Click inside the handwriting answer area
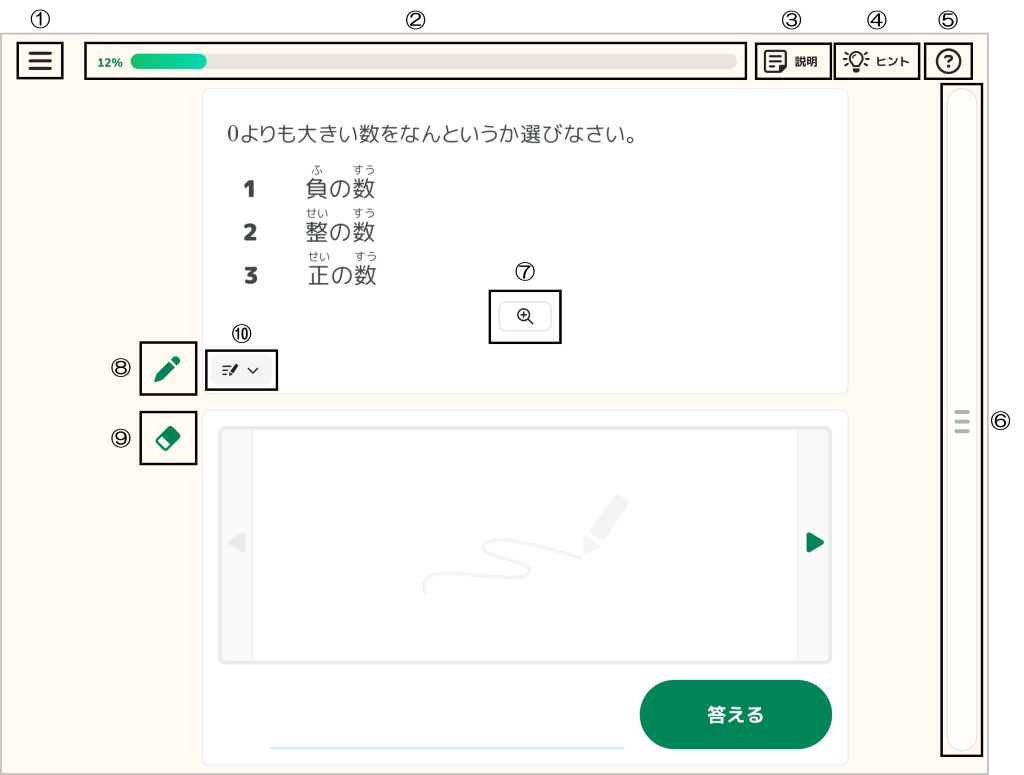The image size is (1024, 775). point(525,545)
